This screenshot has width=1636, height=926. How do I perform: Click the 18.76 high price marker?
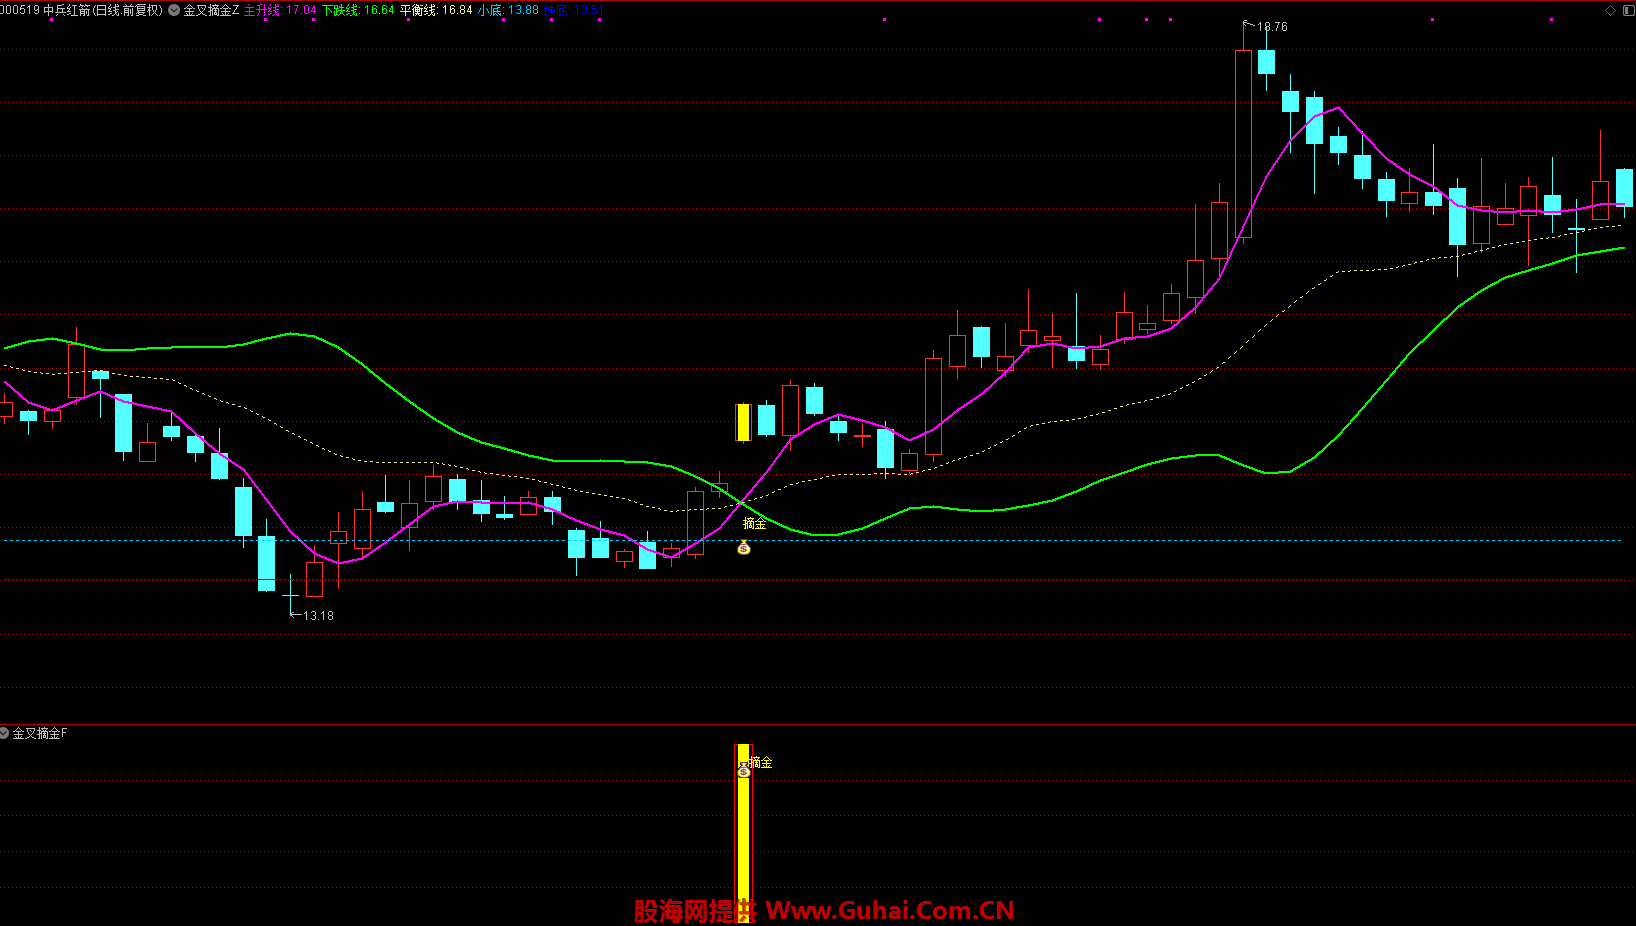(1272, 27)
